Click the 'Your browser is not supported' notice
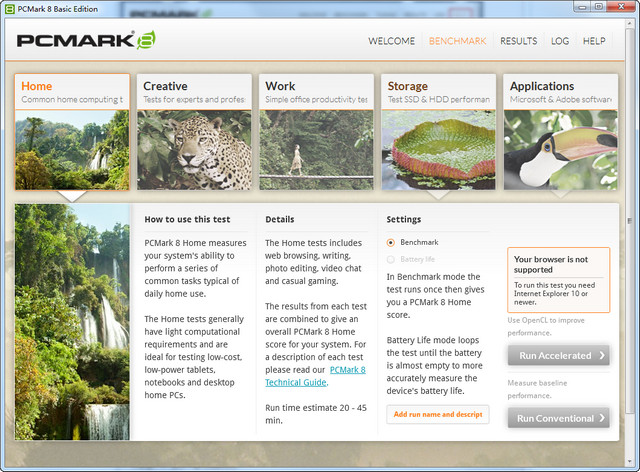Viewport: 640px width, 472px height. click(559, 280)
